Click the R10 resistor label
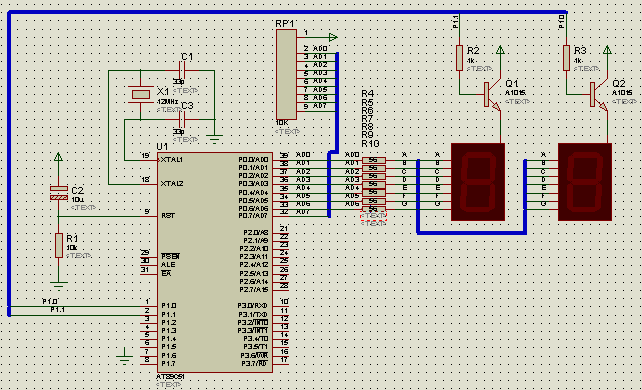The height and width of the screenshot is (390, 642). click(370, 144)
